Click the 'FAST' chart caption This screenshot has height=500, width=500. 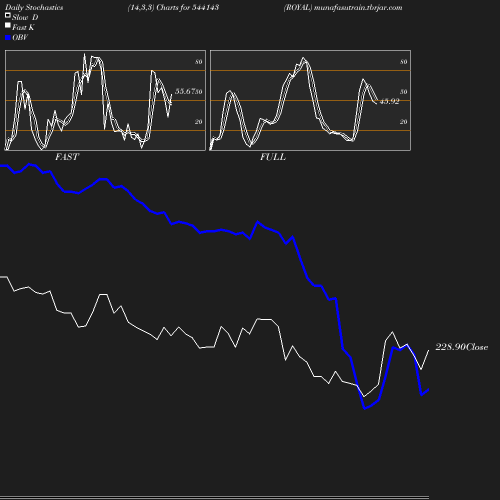[67, 157]
